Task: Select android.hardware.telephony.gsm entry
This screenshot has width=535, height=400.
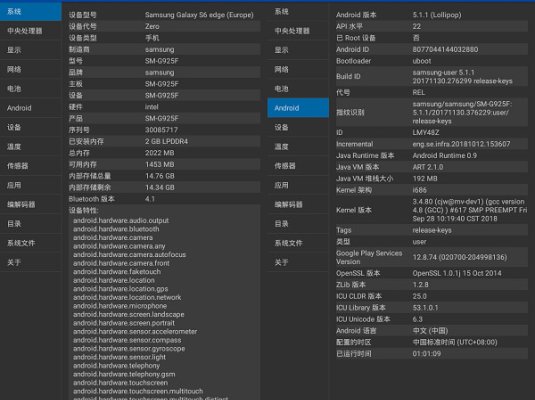Action: [x=124, y=374]
